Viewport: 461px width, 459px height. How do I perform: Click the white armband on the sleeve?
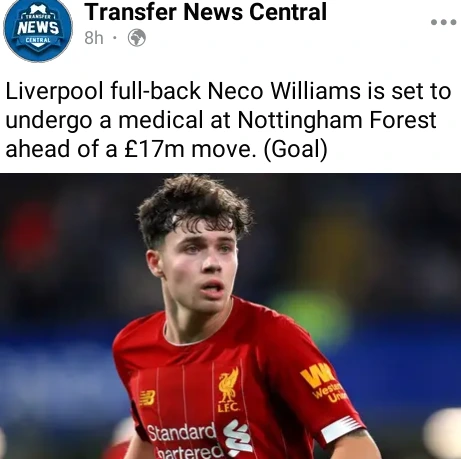point(342,428)
